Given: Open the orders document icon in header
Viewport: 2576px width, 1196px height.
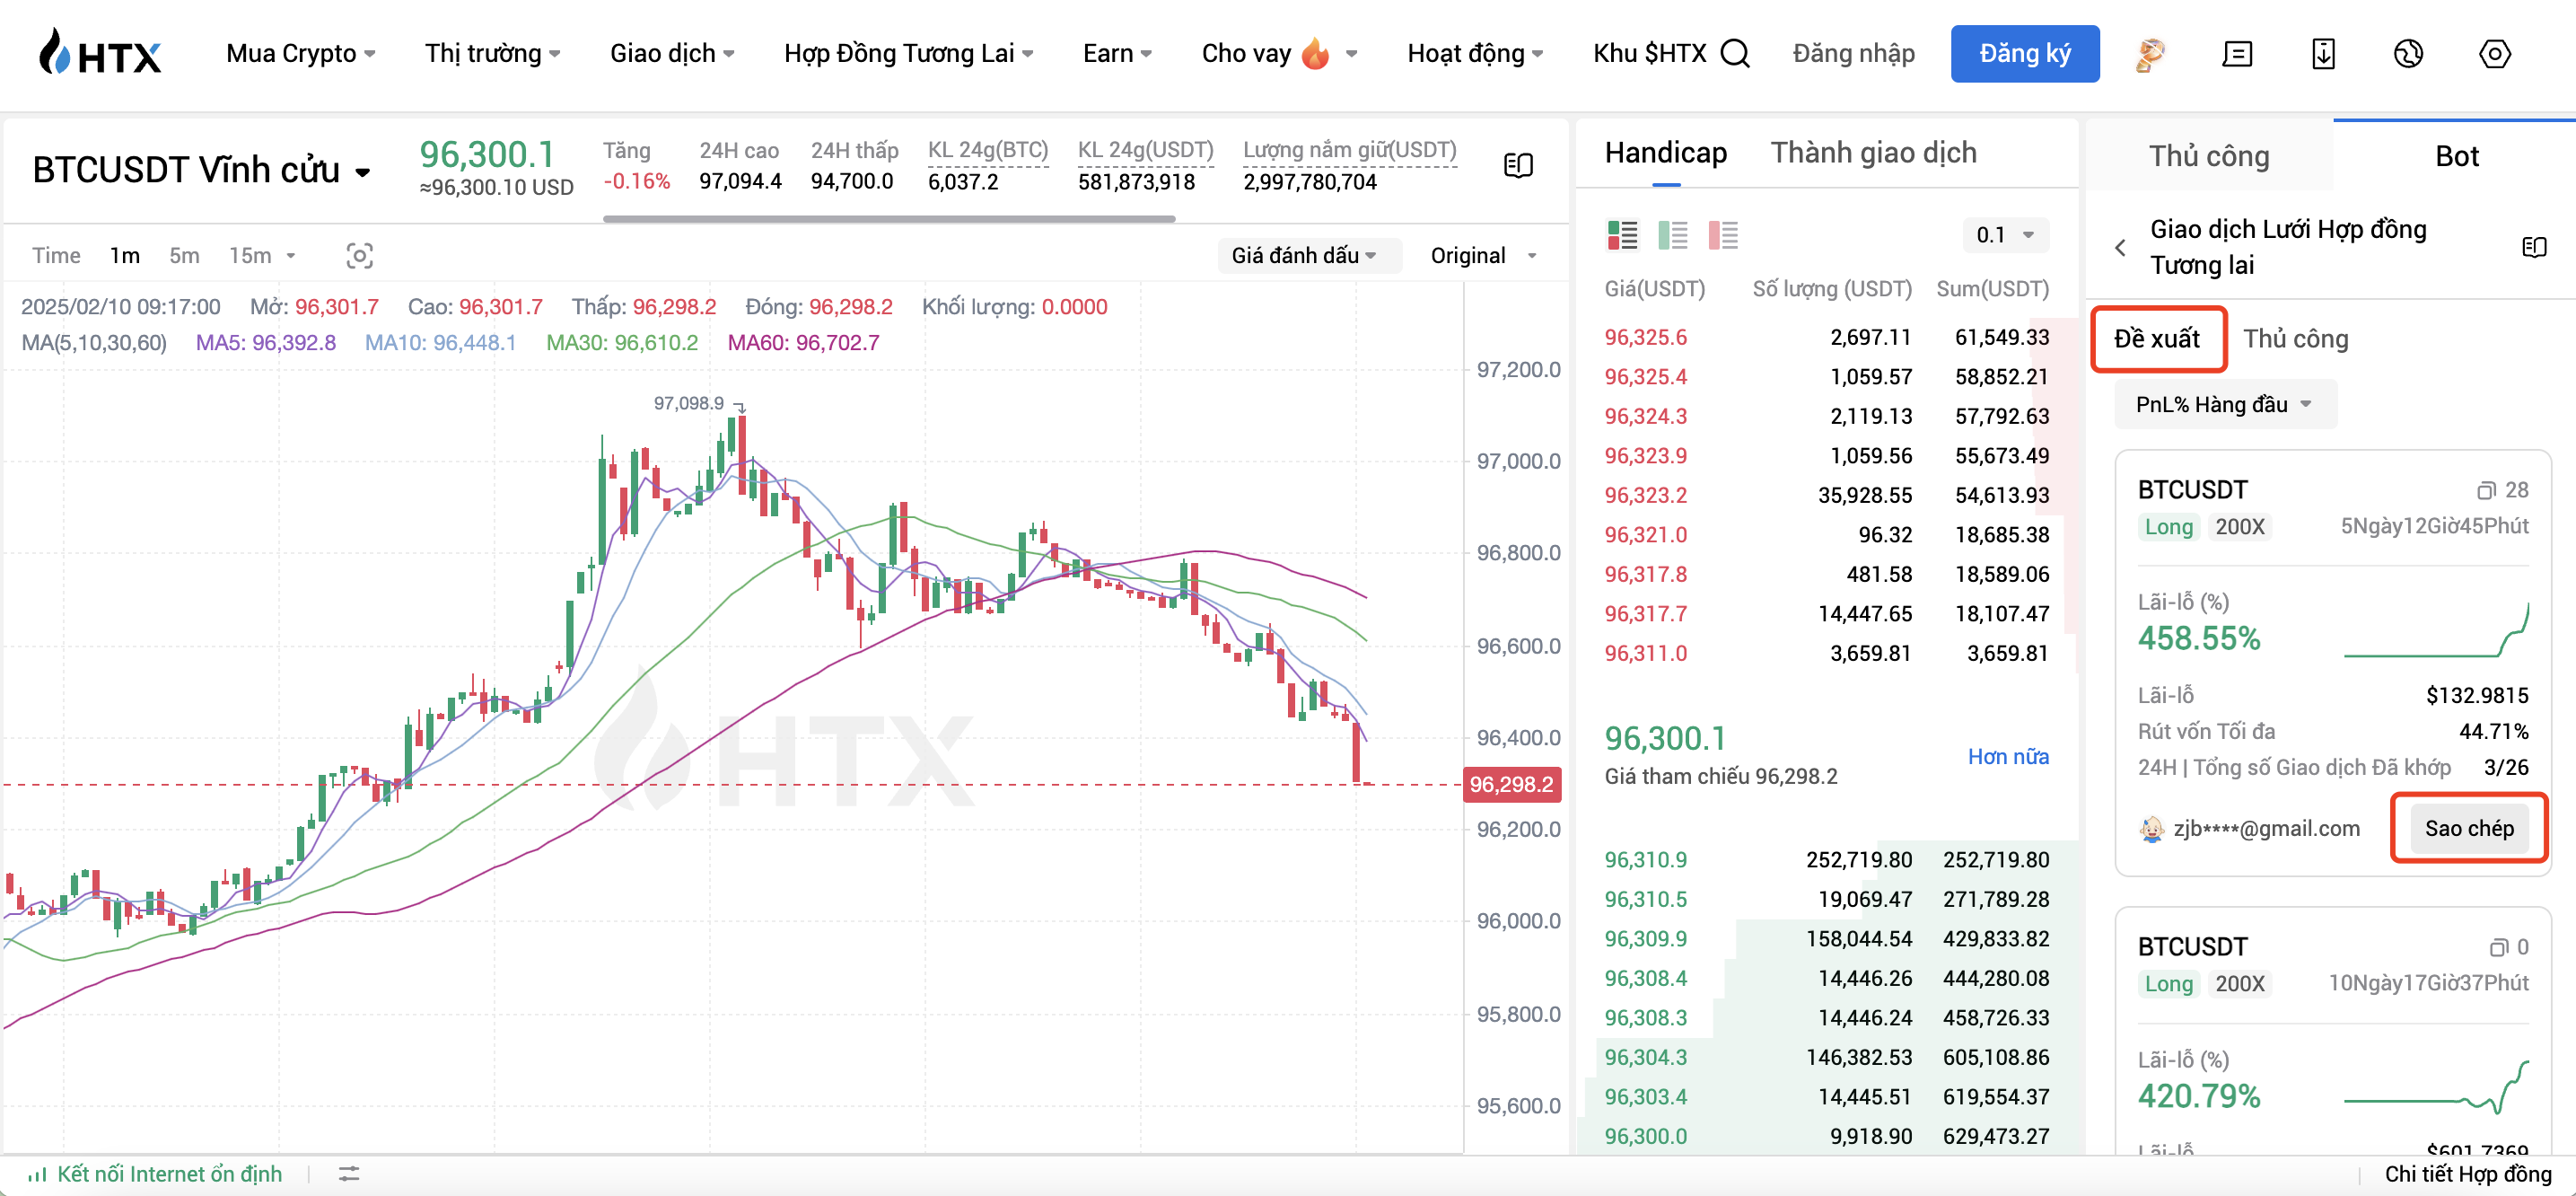Looking at the screenshot, I should 2237,54.
